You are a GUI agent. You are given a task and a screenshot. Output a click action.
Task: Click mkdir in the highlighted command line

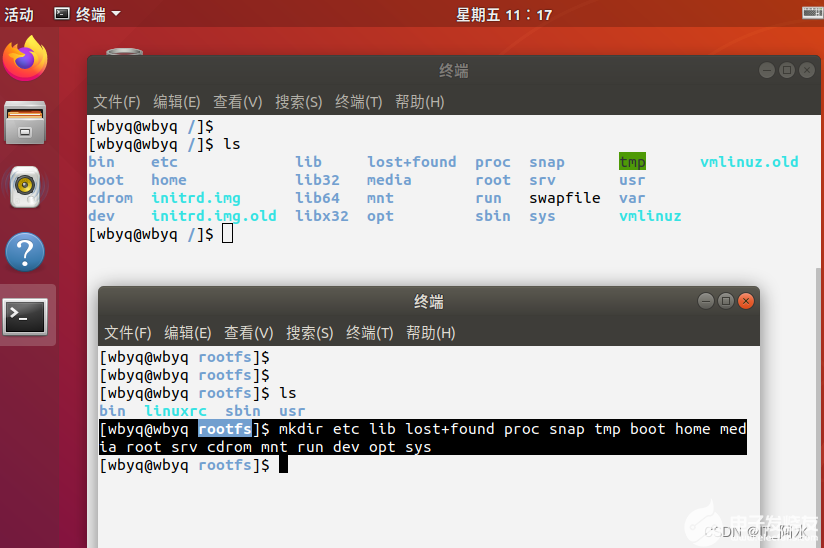[301, 429]
